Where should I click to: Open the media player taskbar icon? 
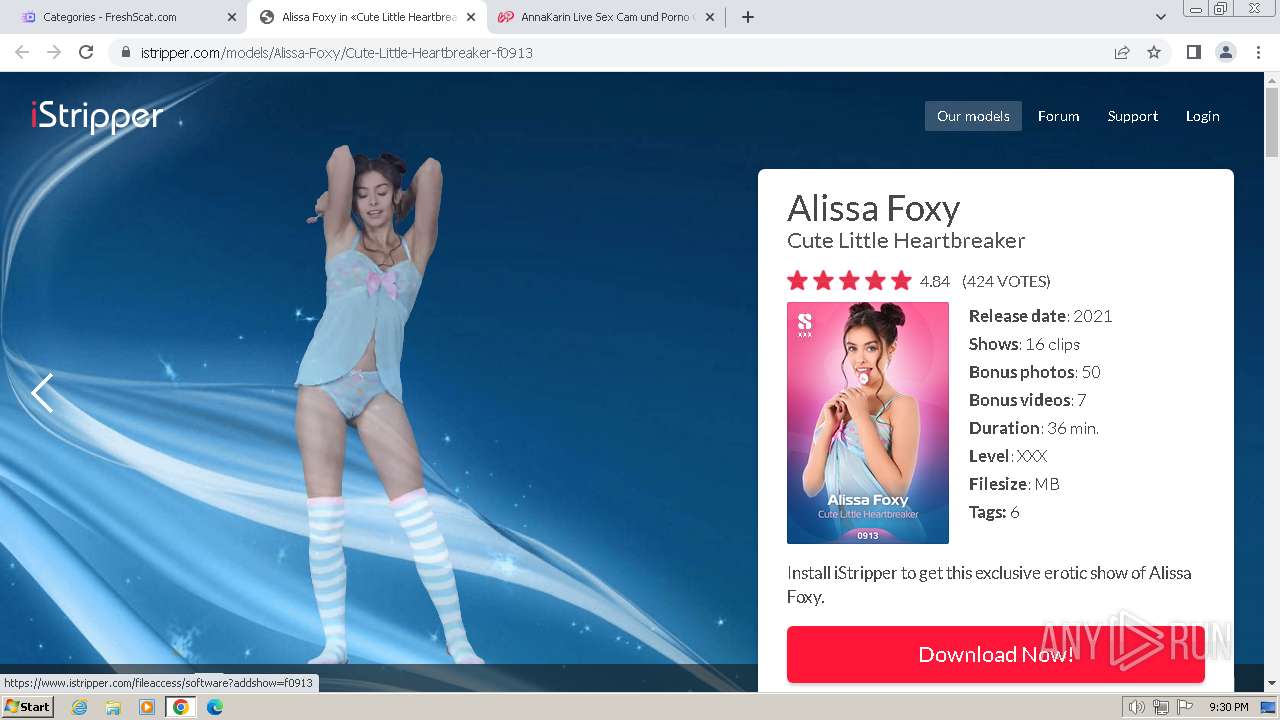tap(147, 707)
